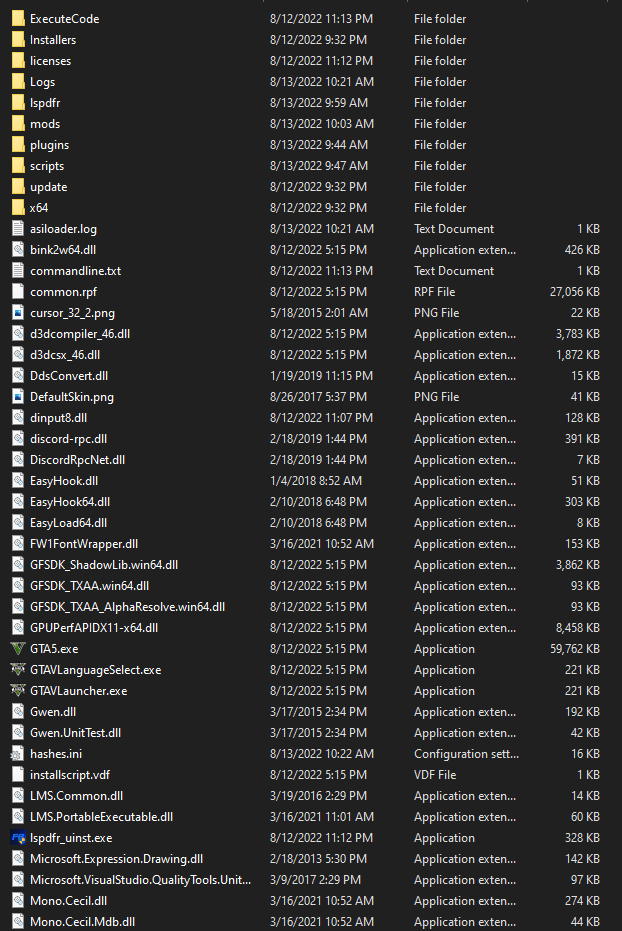622x931 pixels.
Task: Click the 8/13/2022 10:22 AM date
Action: [x=322, y=754]
